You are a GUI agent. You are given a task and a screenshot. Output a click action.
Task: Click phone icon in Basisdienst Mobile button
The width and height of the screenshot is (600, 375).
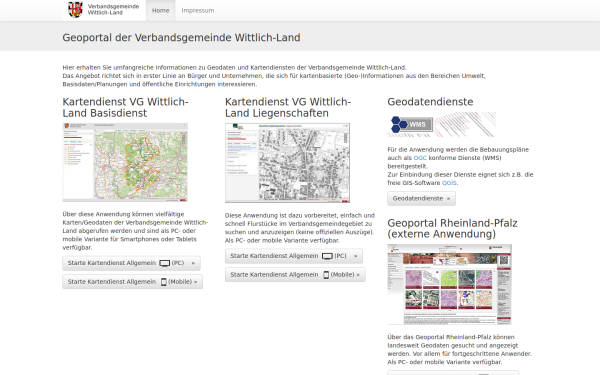(164, 282)
